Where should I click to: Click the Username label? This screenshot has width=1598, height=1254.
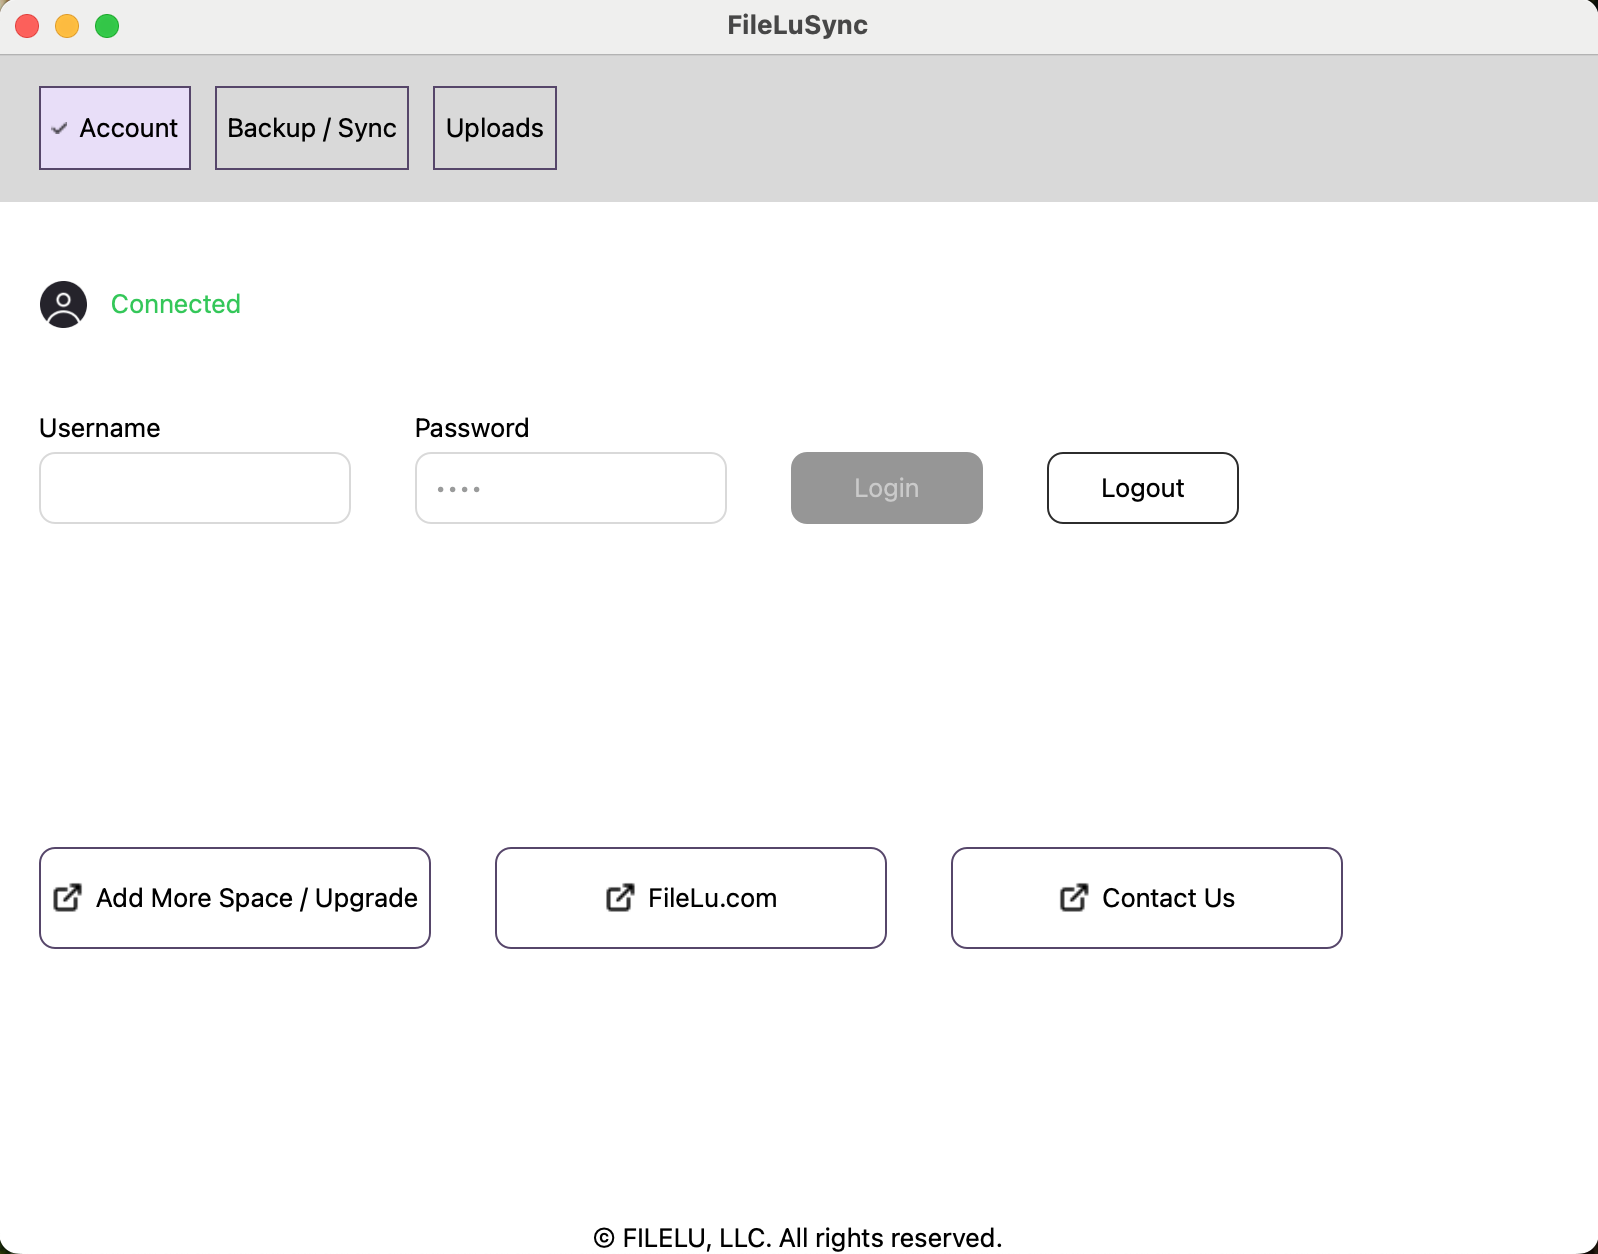click(x=100, y=428)
